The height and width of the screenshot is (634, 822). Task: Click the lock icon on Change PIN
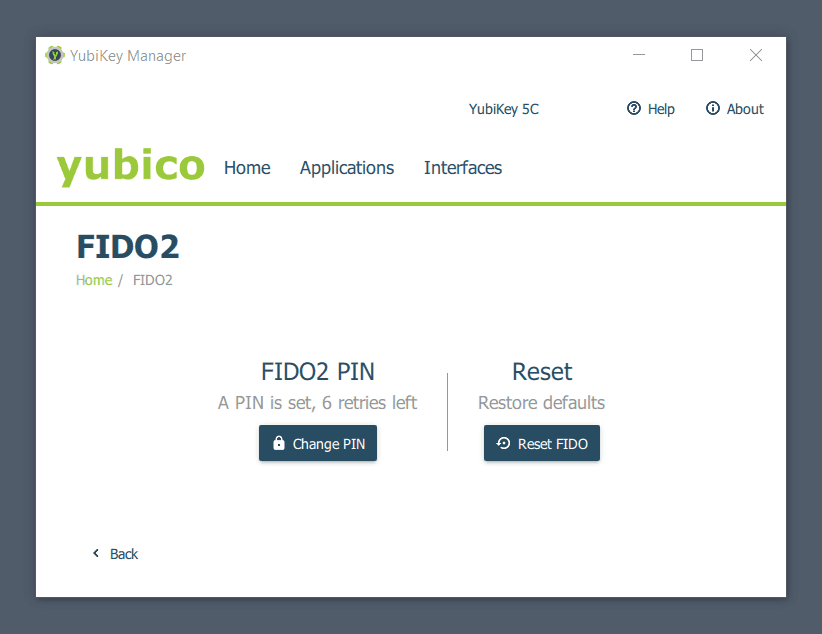[x=277, y=442]
